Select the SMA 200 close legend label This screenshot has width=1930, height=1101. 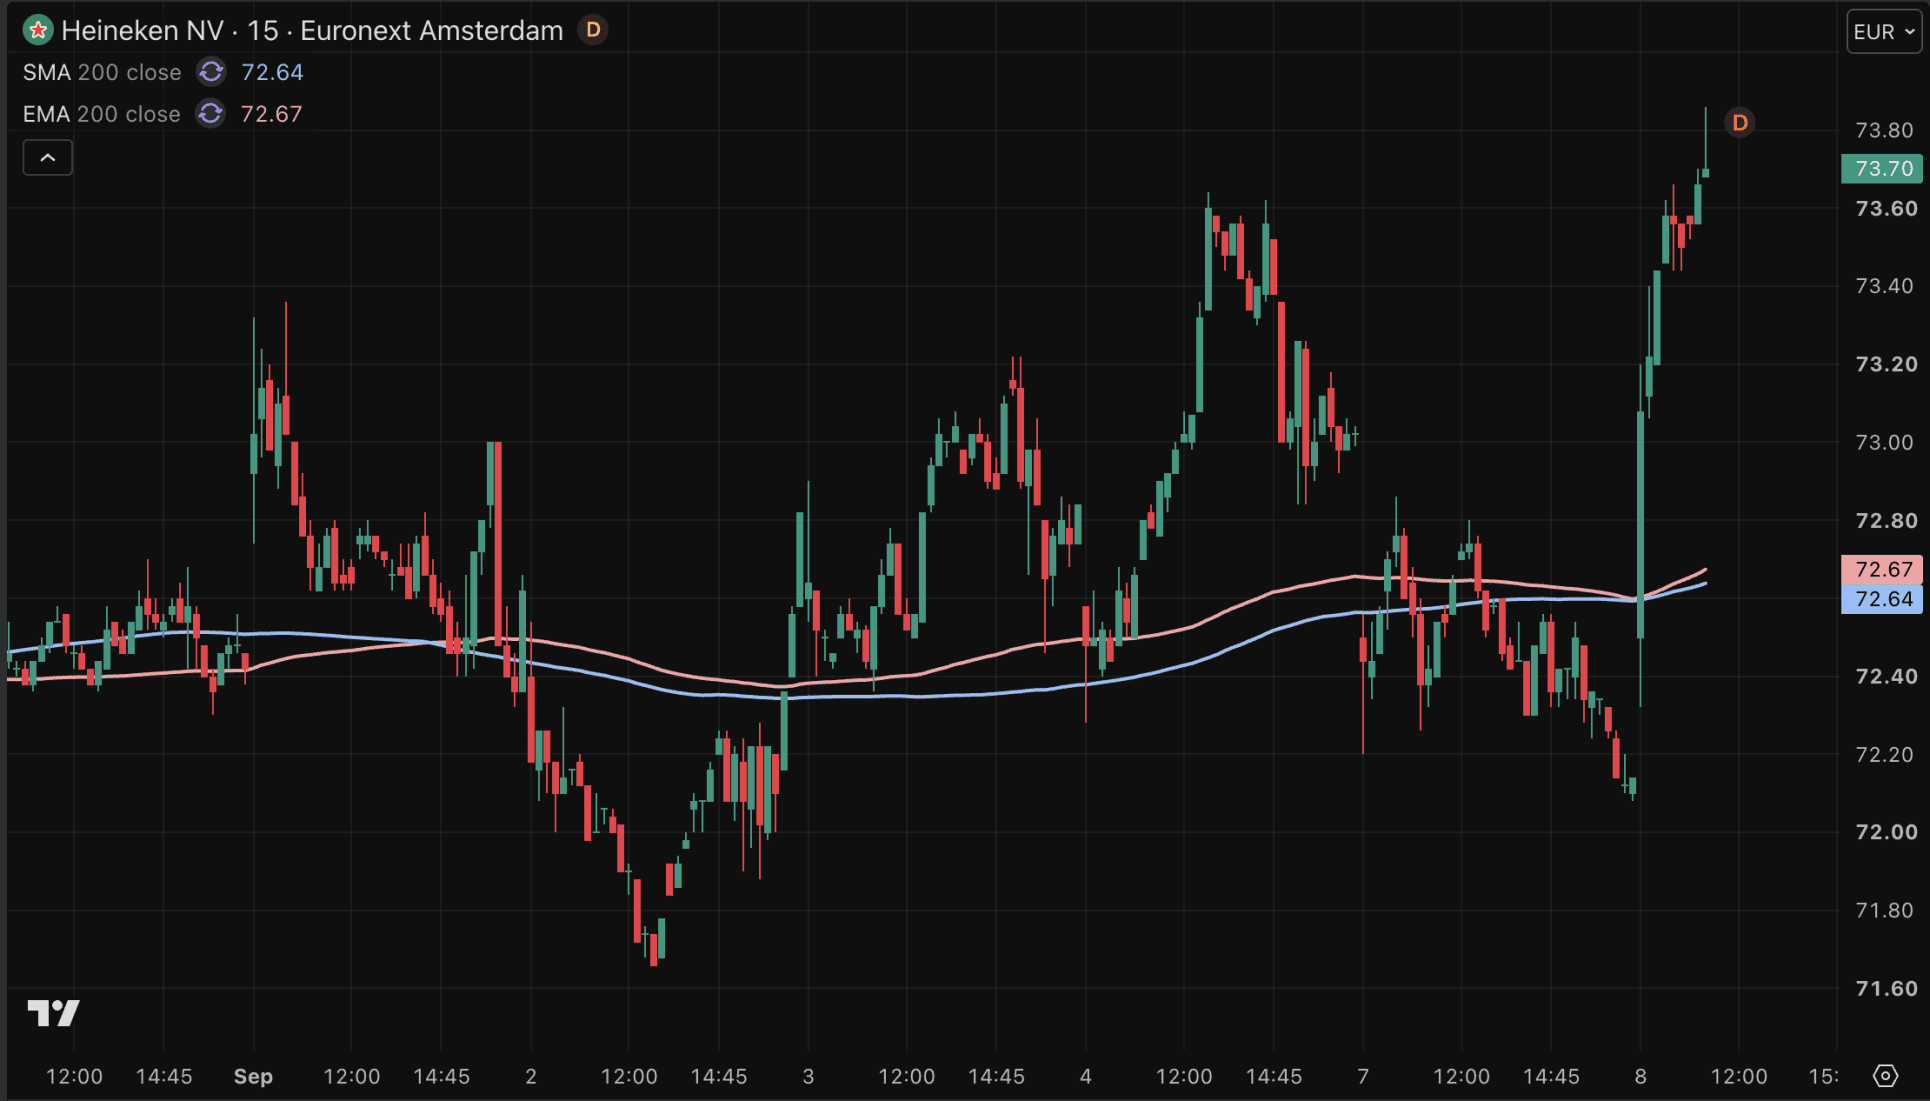coord(102,72)
